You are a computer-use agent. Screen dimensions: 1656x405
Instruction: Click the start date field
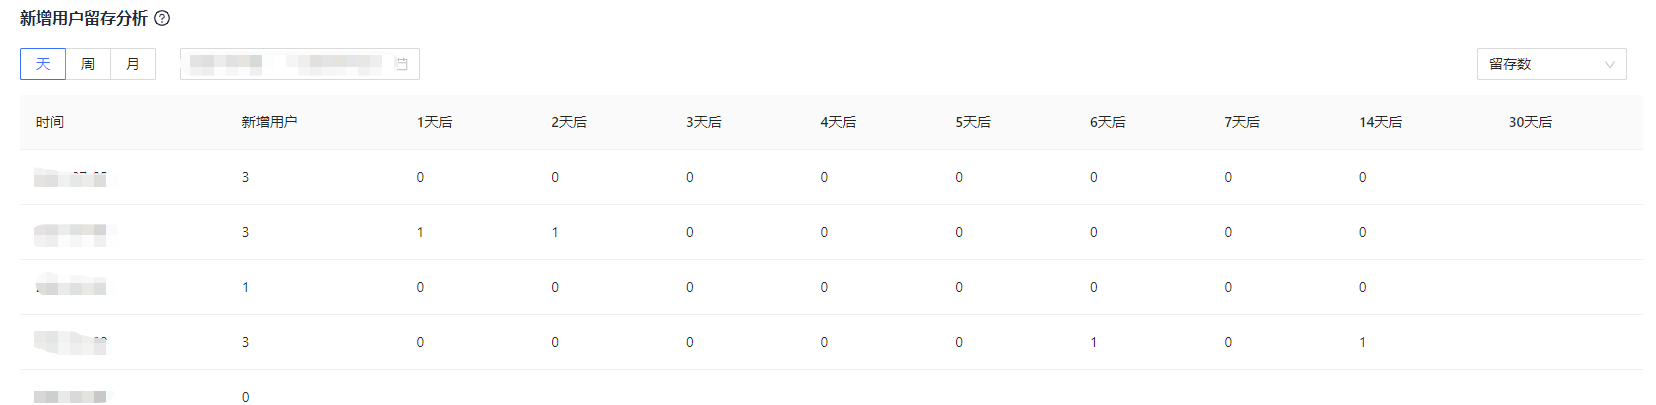[226, 64]
